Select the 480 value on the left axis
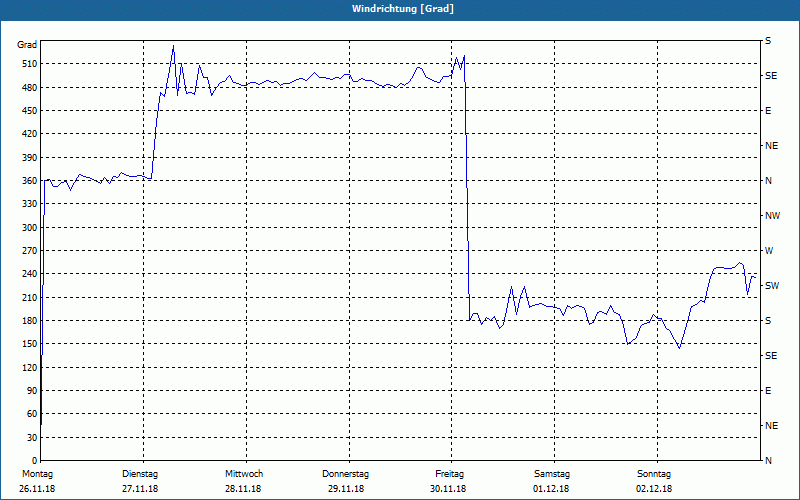Image resolution: width=800 pixels, height=500 pixels. tap(30, 87)
